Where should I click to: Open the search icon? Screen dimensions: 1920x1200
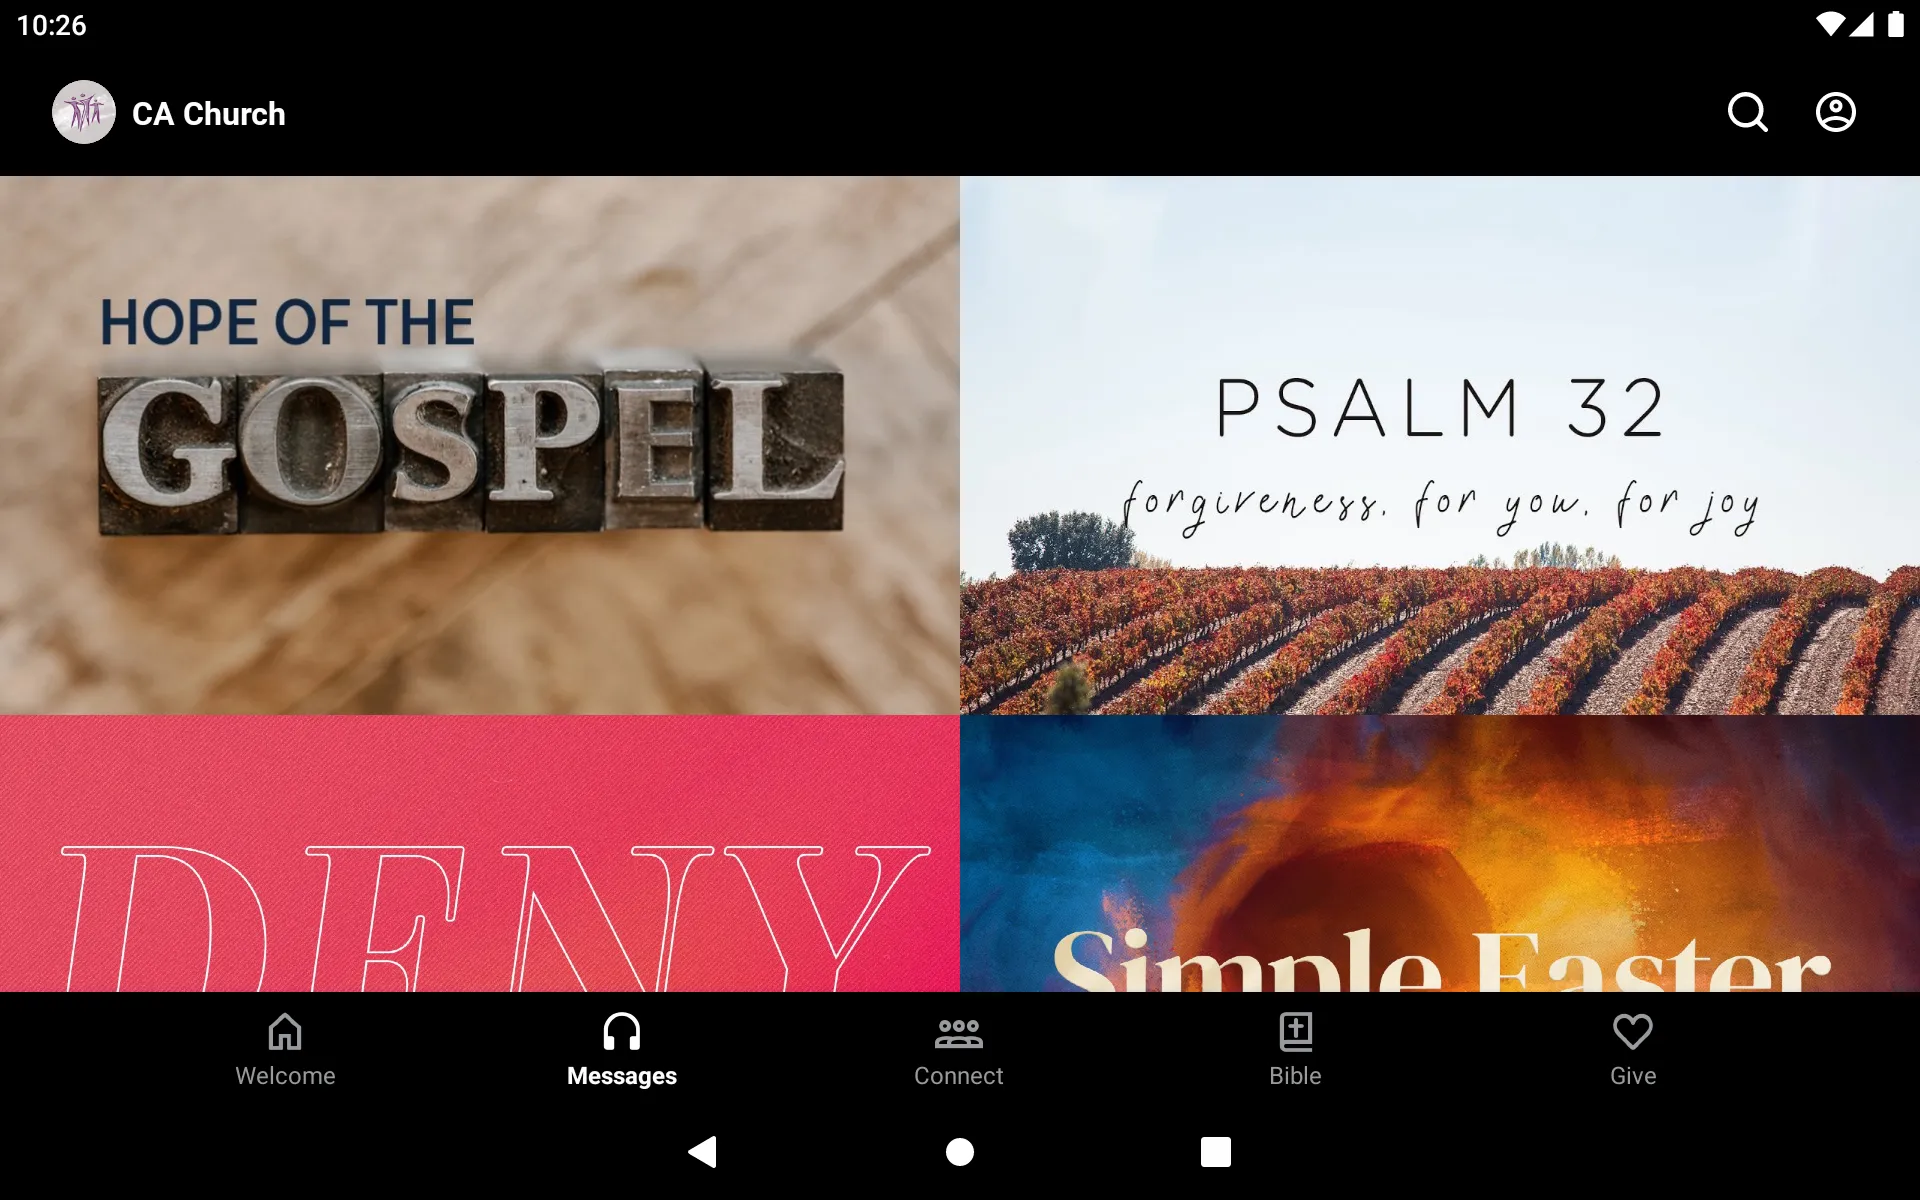(x=1747, y=112)
